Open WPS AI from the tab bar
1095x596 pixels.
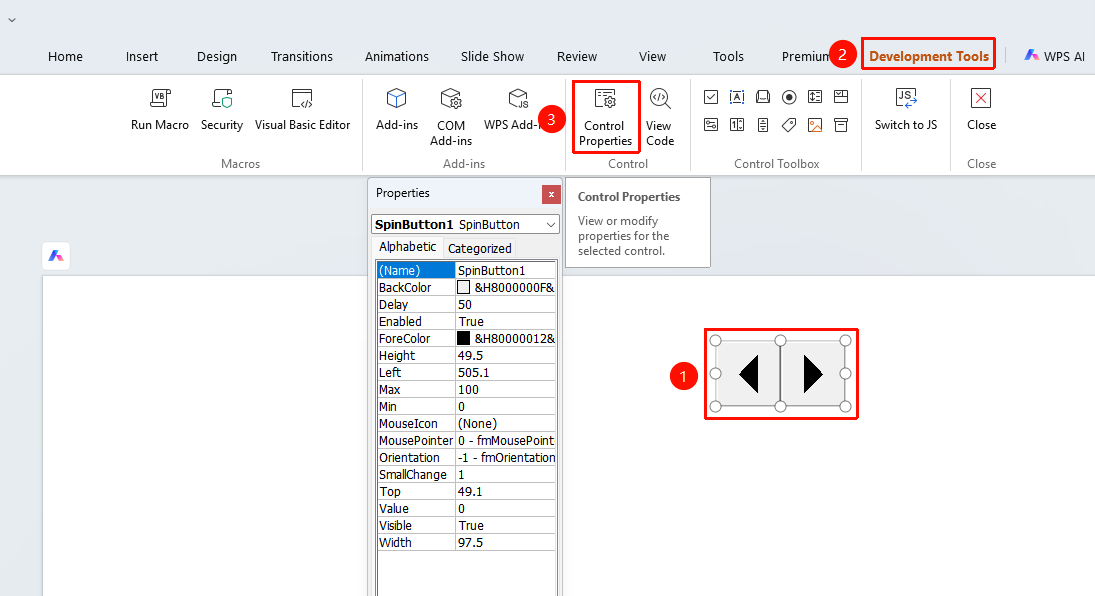(x=1054, y=56)
